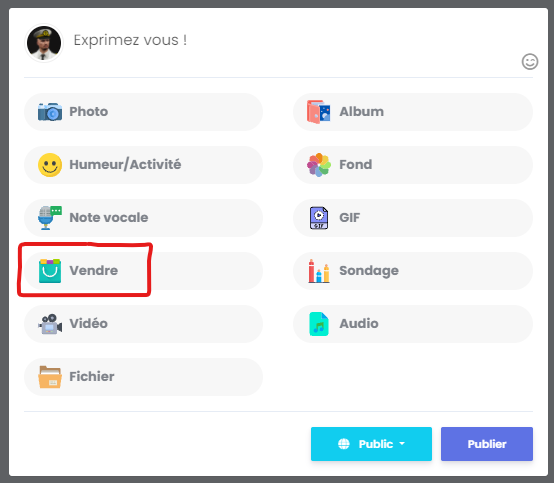This screenshot has height=483, width=554.
Task: Click the microphone Note vocale icon
Action: point(50,218)
